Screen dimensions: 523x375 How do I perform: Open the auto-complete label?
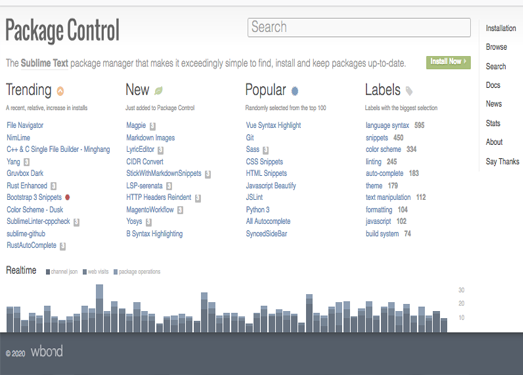tap(385, 173)
